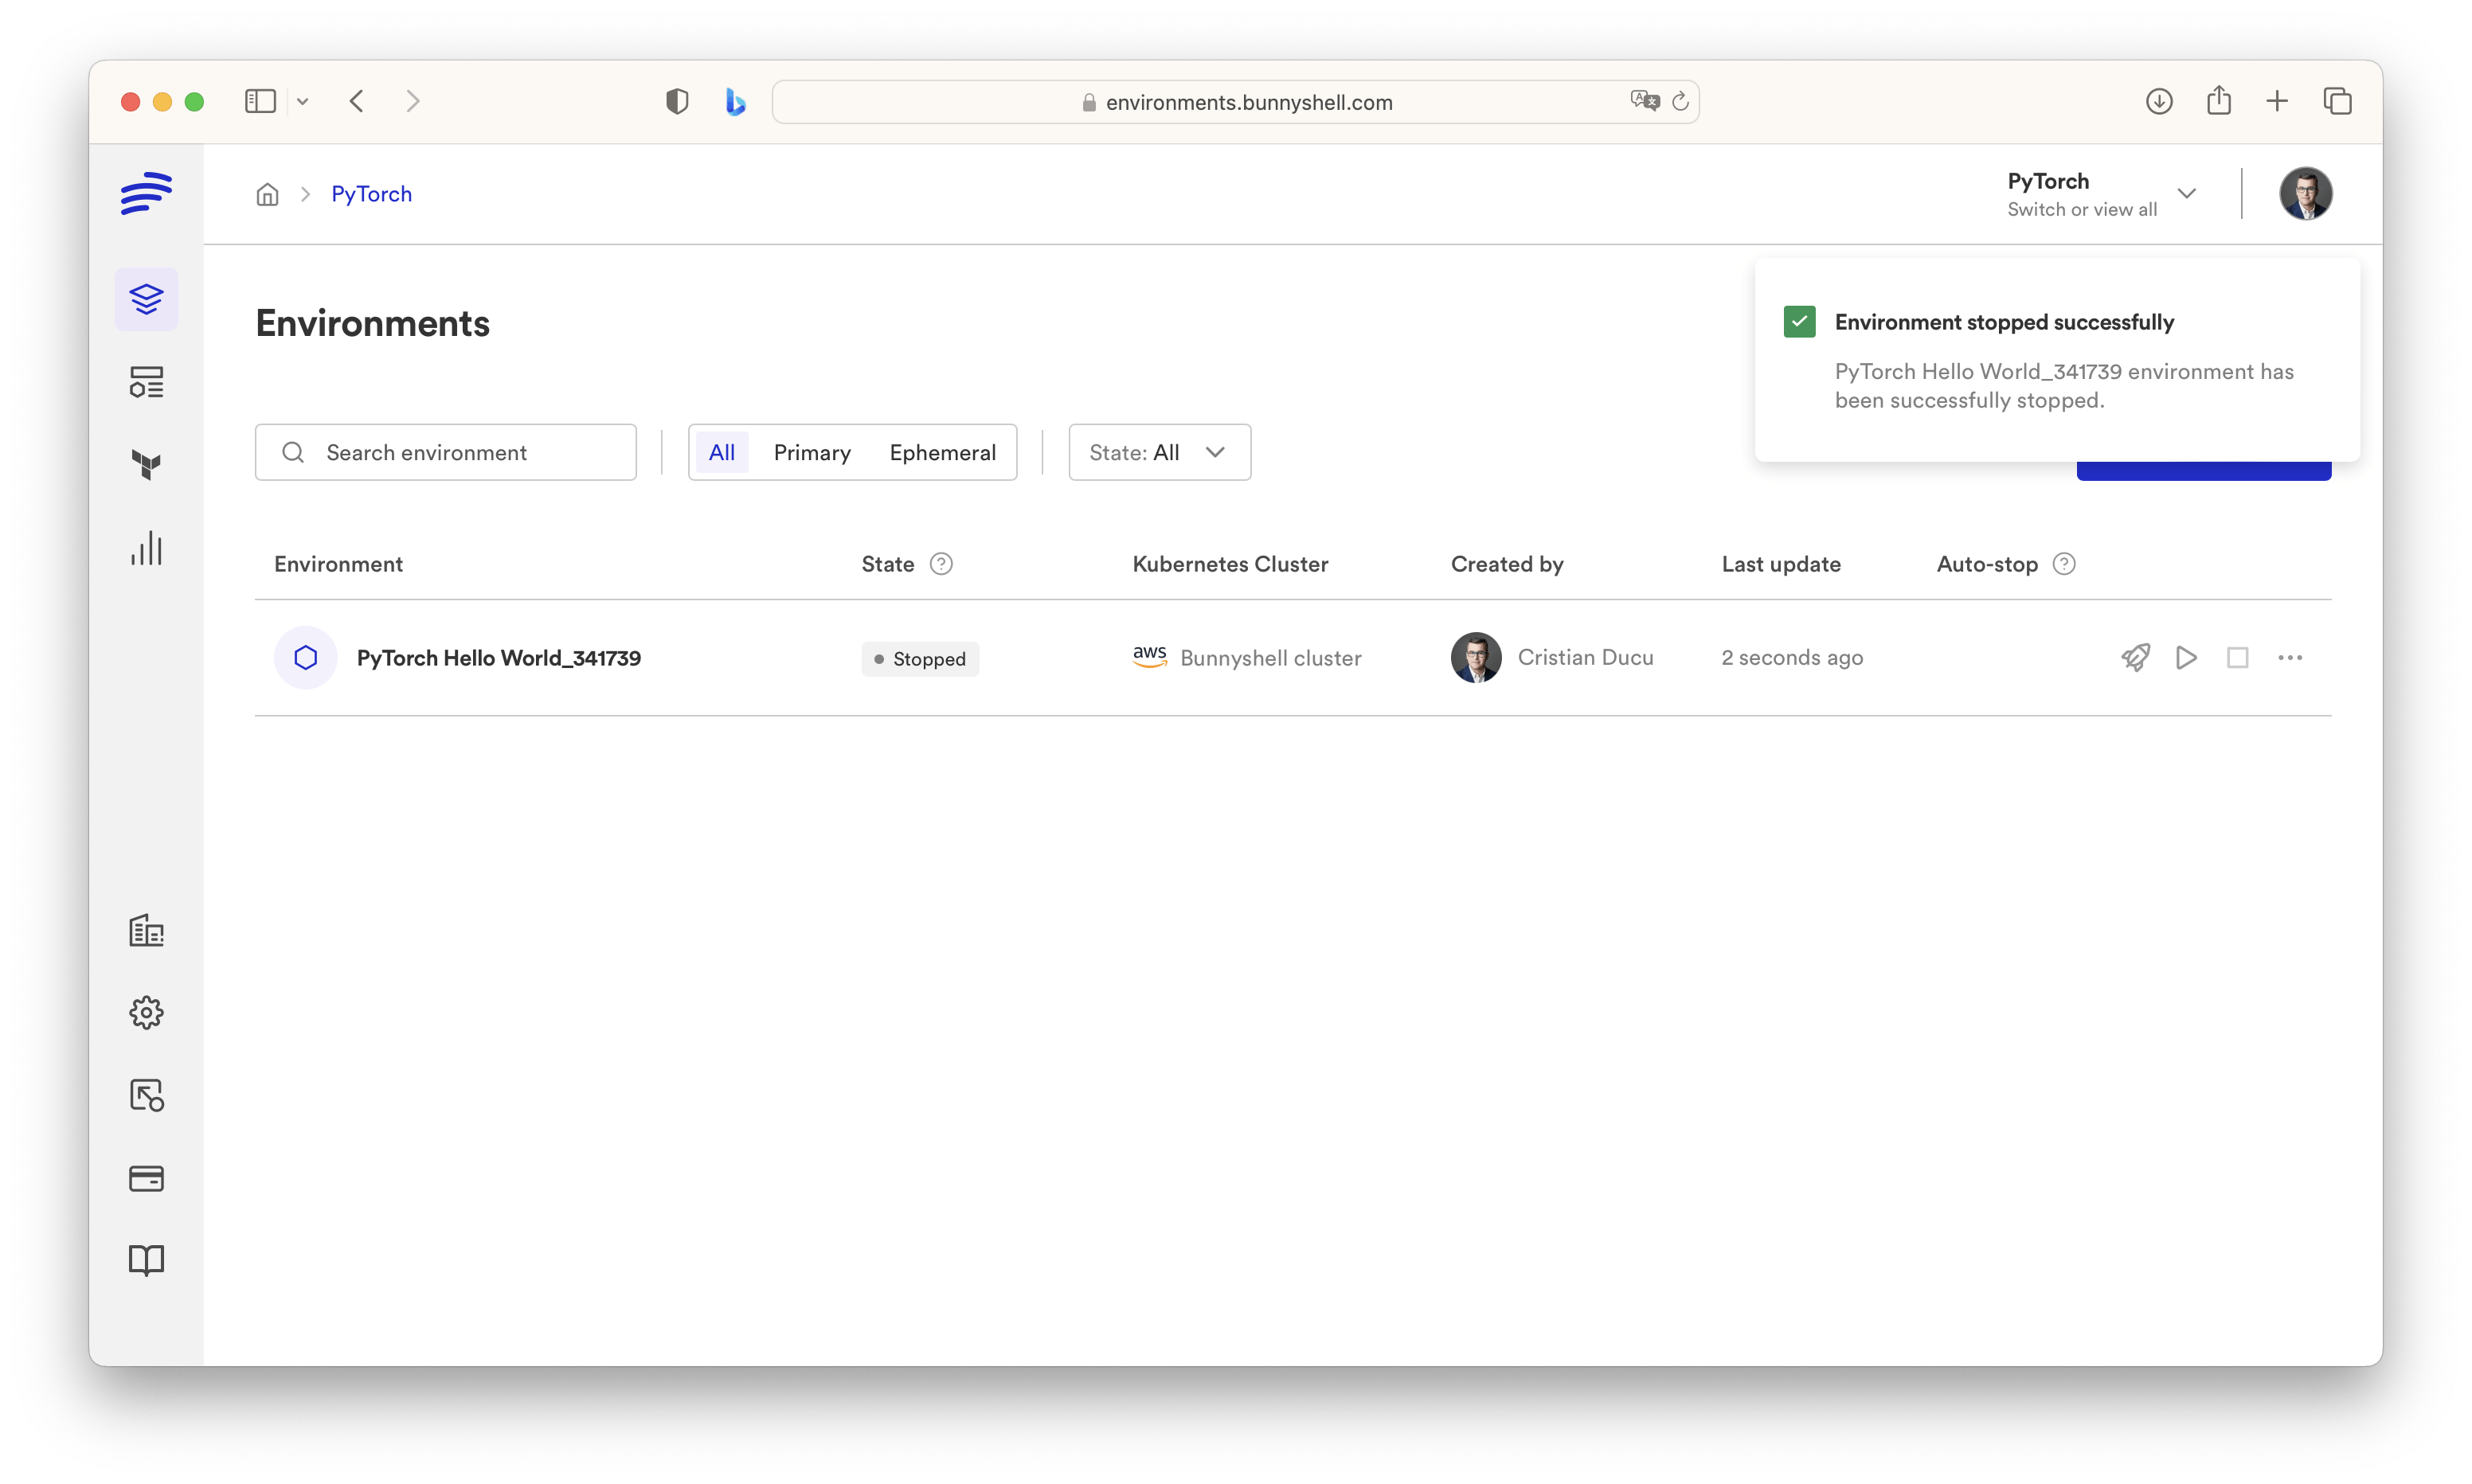Expand the State: All dropdown
The height and width of the screenshot is (1484, 2472).
tap(1159, 453)
